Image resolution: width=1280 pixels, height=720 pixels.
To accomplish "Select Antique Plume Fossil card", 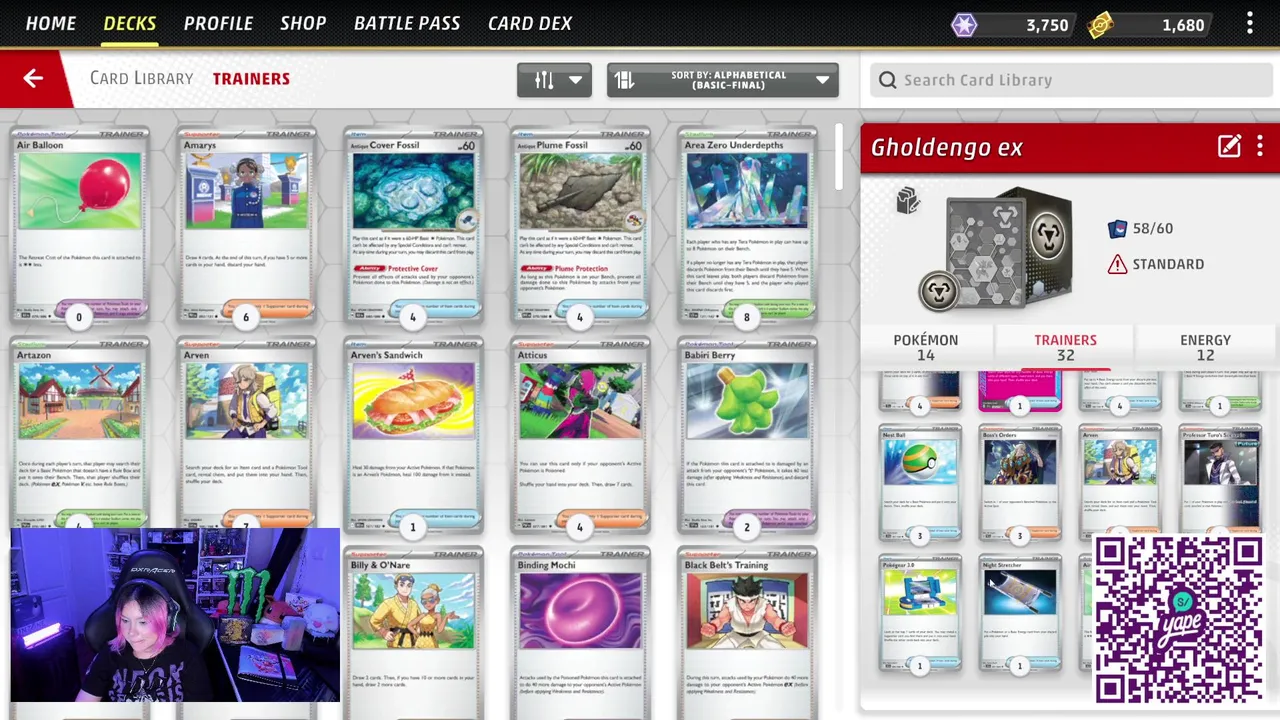I will click(x=580, y=225).
